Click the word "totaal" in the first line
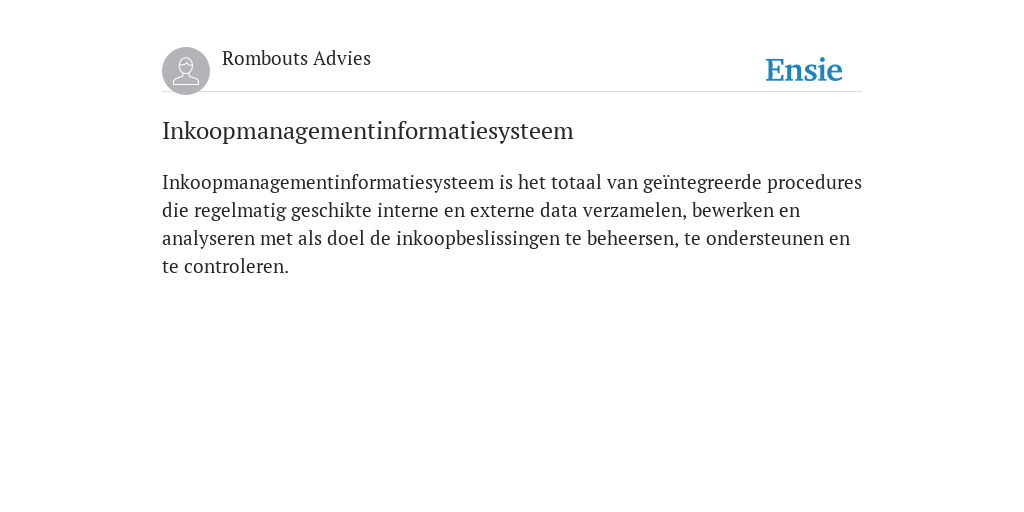 (576, 182)
